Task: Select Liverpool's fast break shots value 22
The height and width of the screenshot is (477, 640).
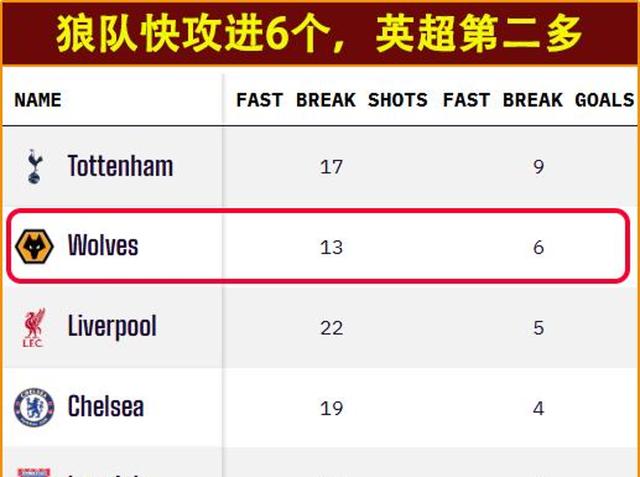Action: 331,328
